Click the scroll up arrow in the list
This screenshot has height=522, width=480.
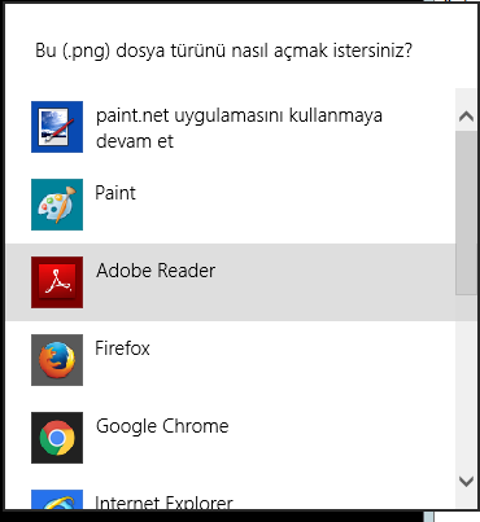pyautogui.click(x=466, y=116)
